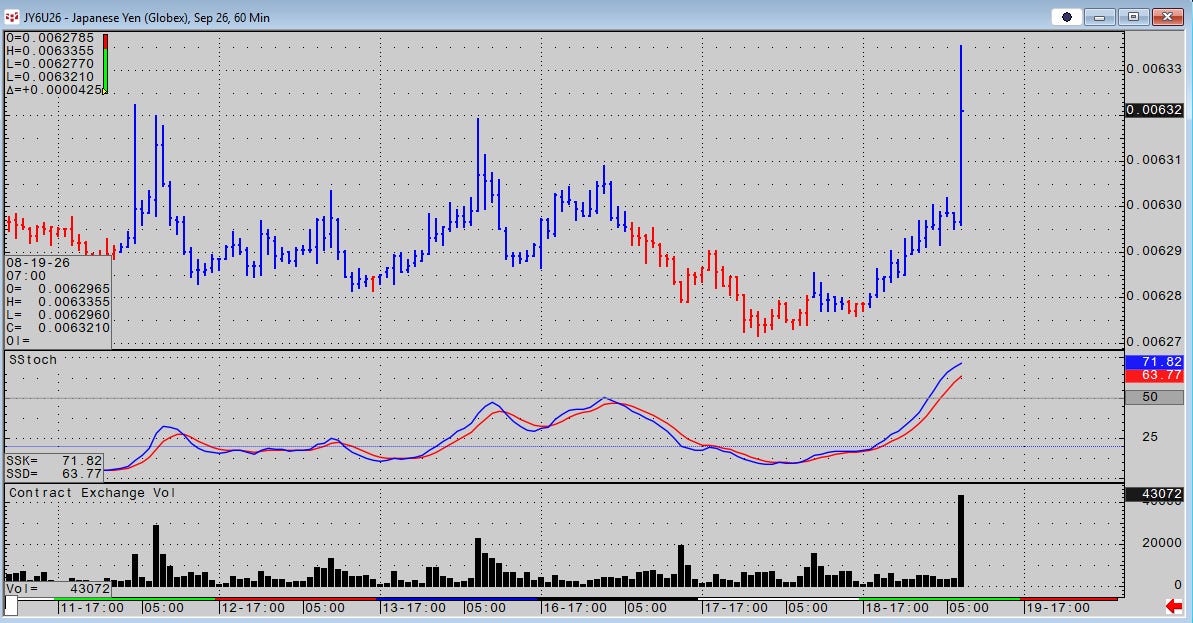This screenshot has height=623, width=1193.
Task: Click the 11-17:00 time axis label
Action: coord(91,608)
